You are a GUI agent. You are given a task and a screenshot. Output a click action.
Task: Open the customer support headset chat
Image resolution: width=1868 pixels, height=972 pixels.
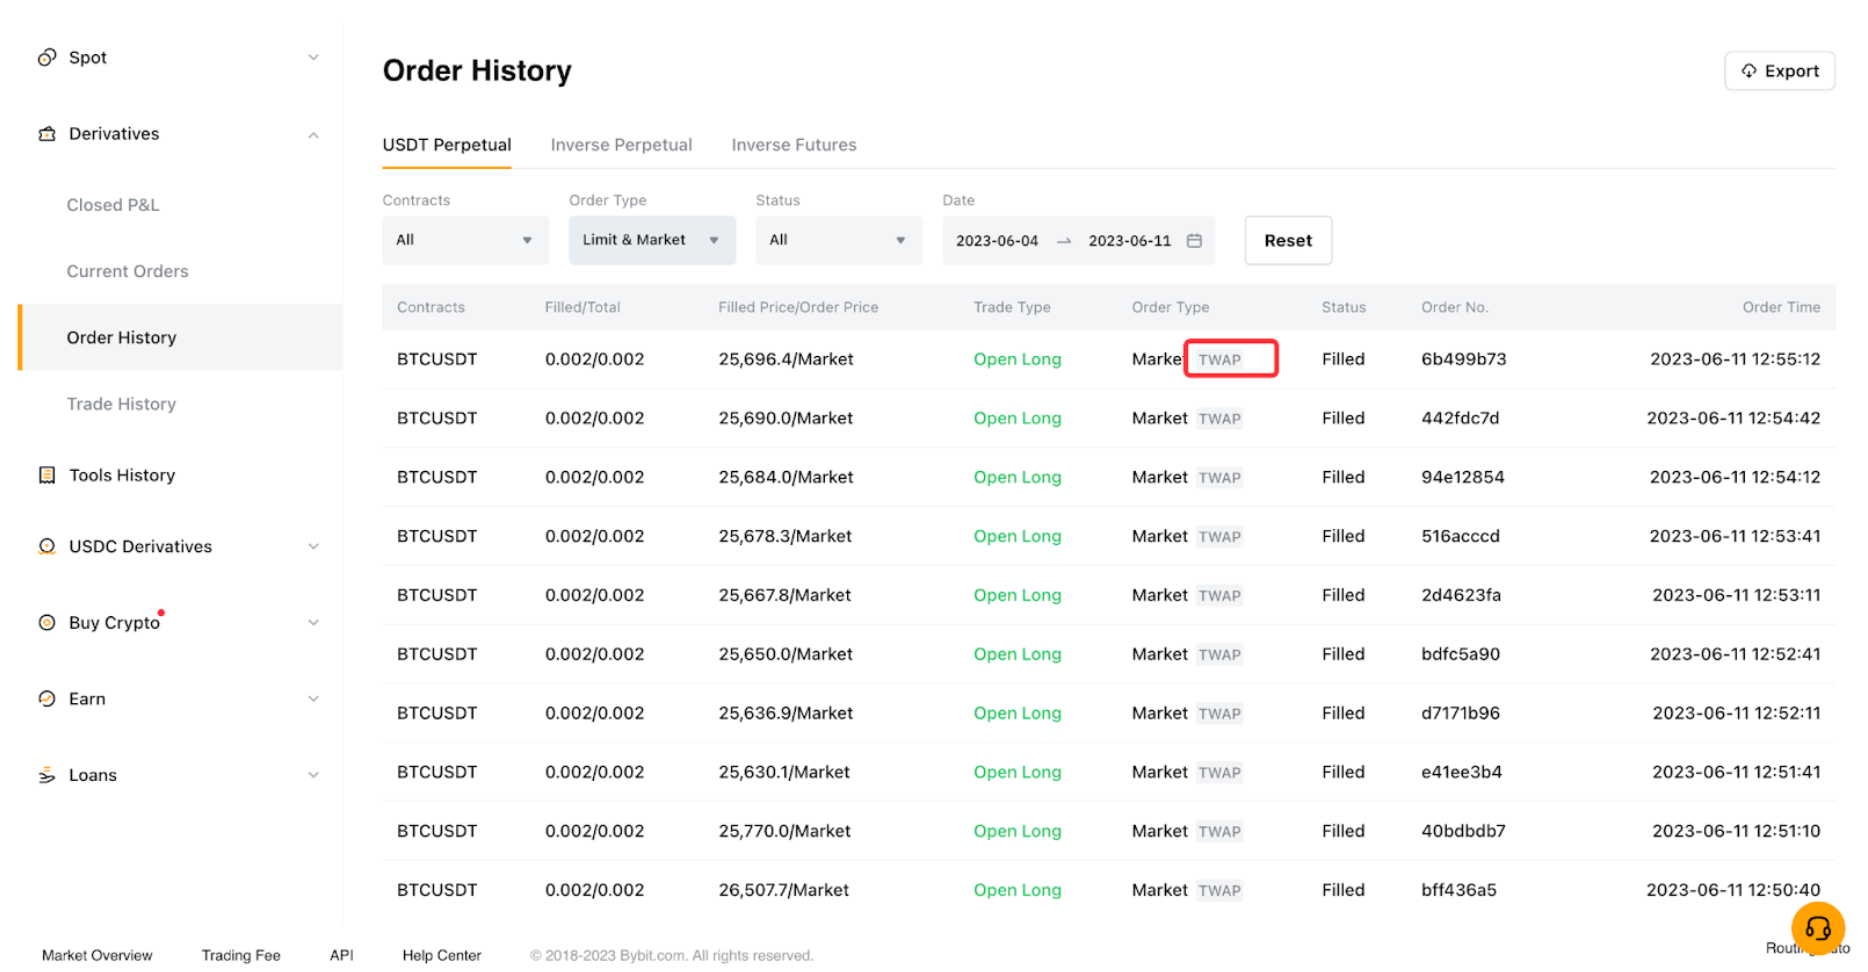1817,928
